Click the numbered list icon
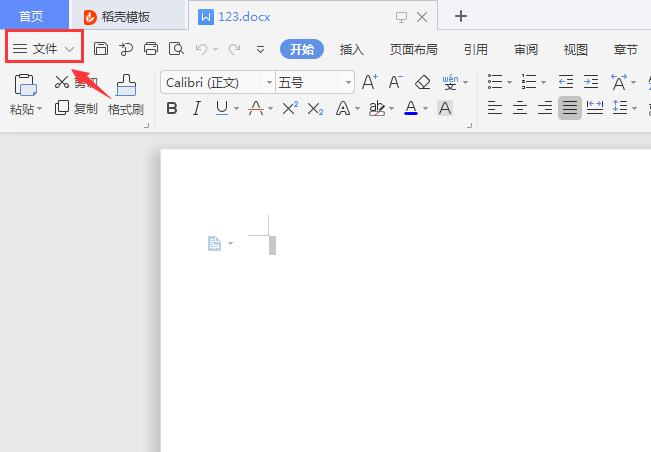 click(529, 82)
